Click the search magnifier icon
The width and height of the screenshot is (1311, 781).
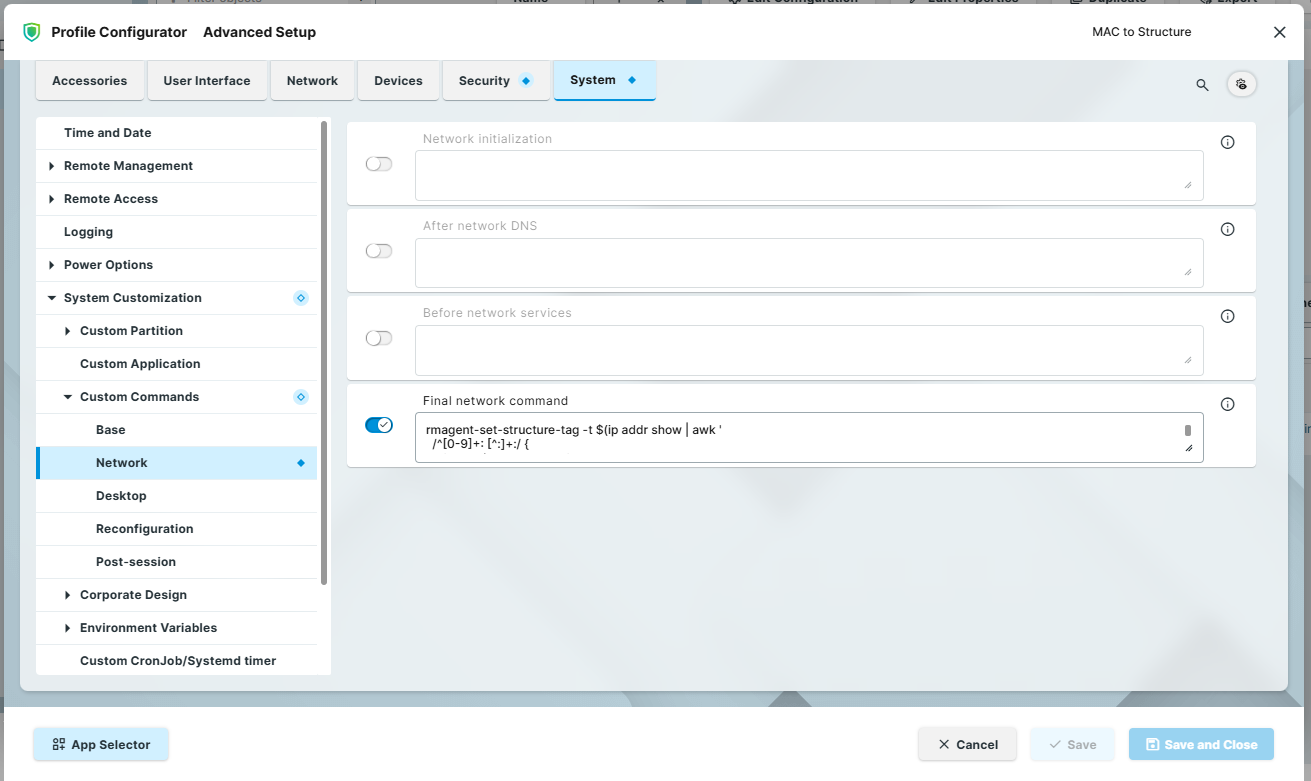point(1202,85)
